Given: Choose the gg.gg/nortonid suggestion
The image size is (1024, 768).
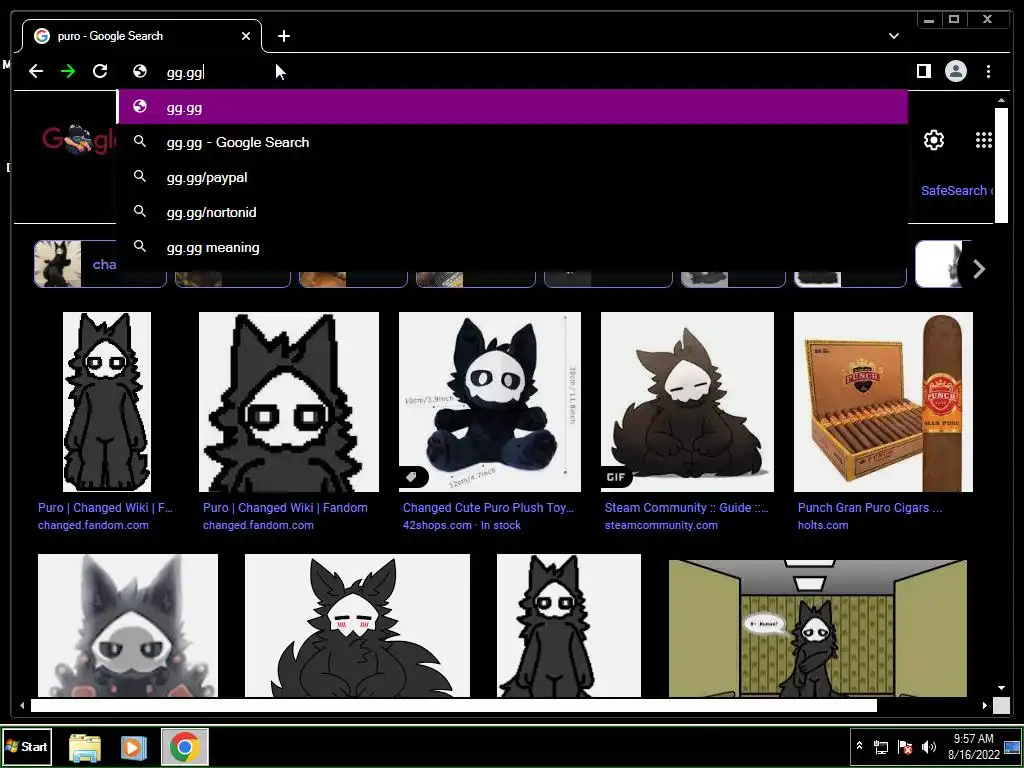Looking at the screenshot, I should tap(513, 212).
